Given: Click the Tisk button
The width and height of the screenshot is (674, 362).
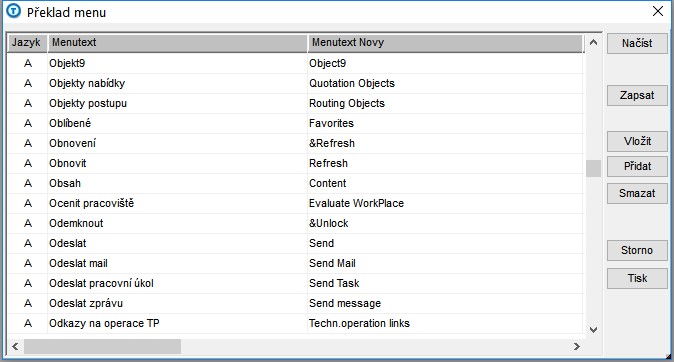Looking at the screenshot, I should (637, 279).
